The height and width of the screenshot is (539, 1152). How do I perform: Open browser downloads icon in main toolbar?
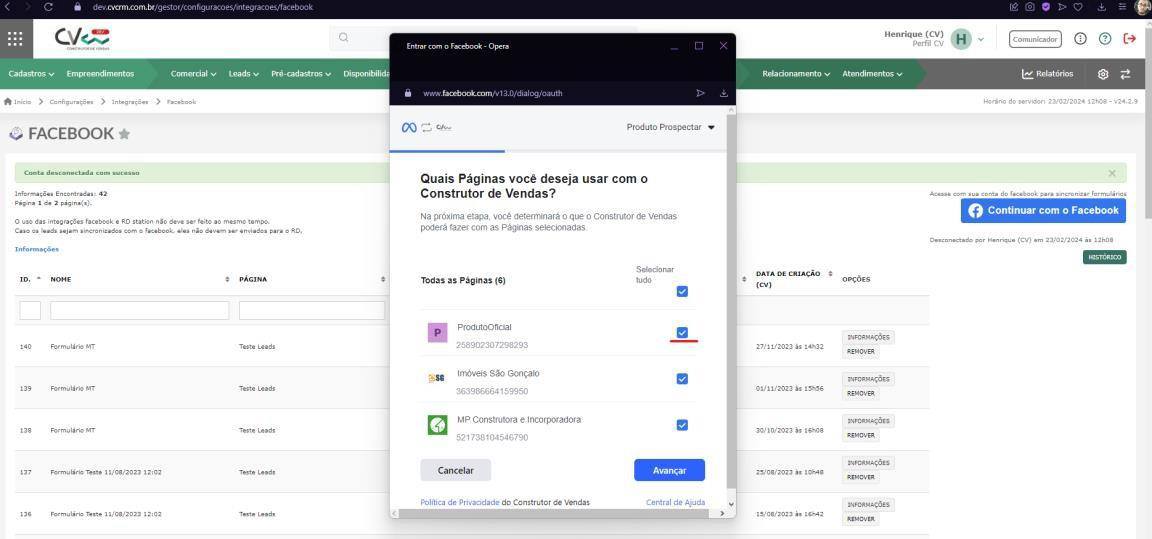pos(1101,7)
